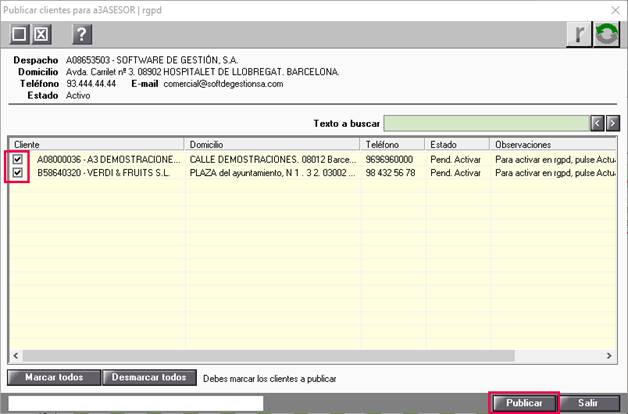Click the Teléfono value 93.444.44.44
The width and height of the screenshot is (628, 414).
click(91, 84)
